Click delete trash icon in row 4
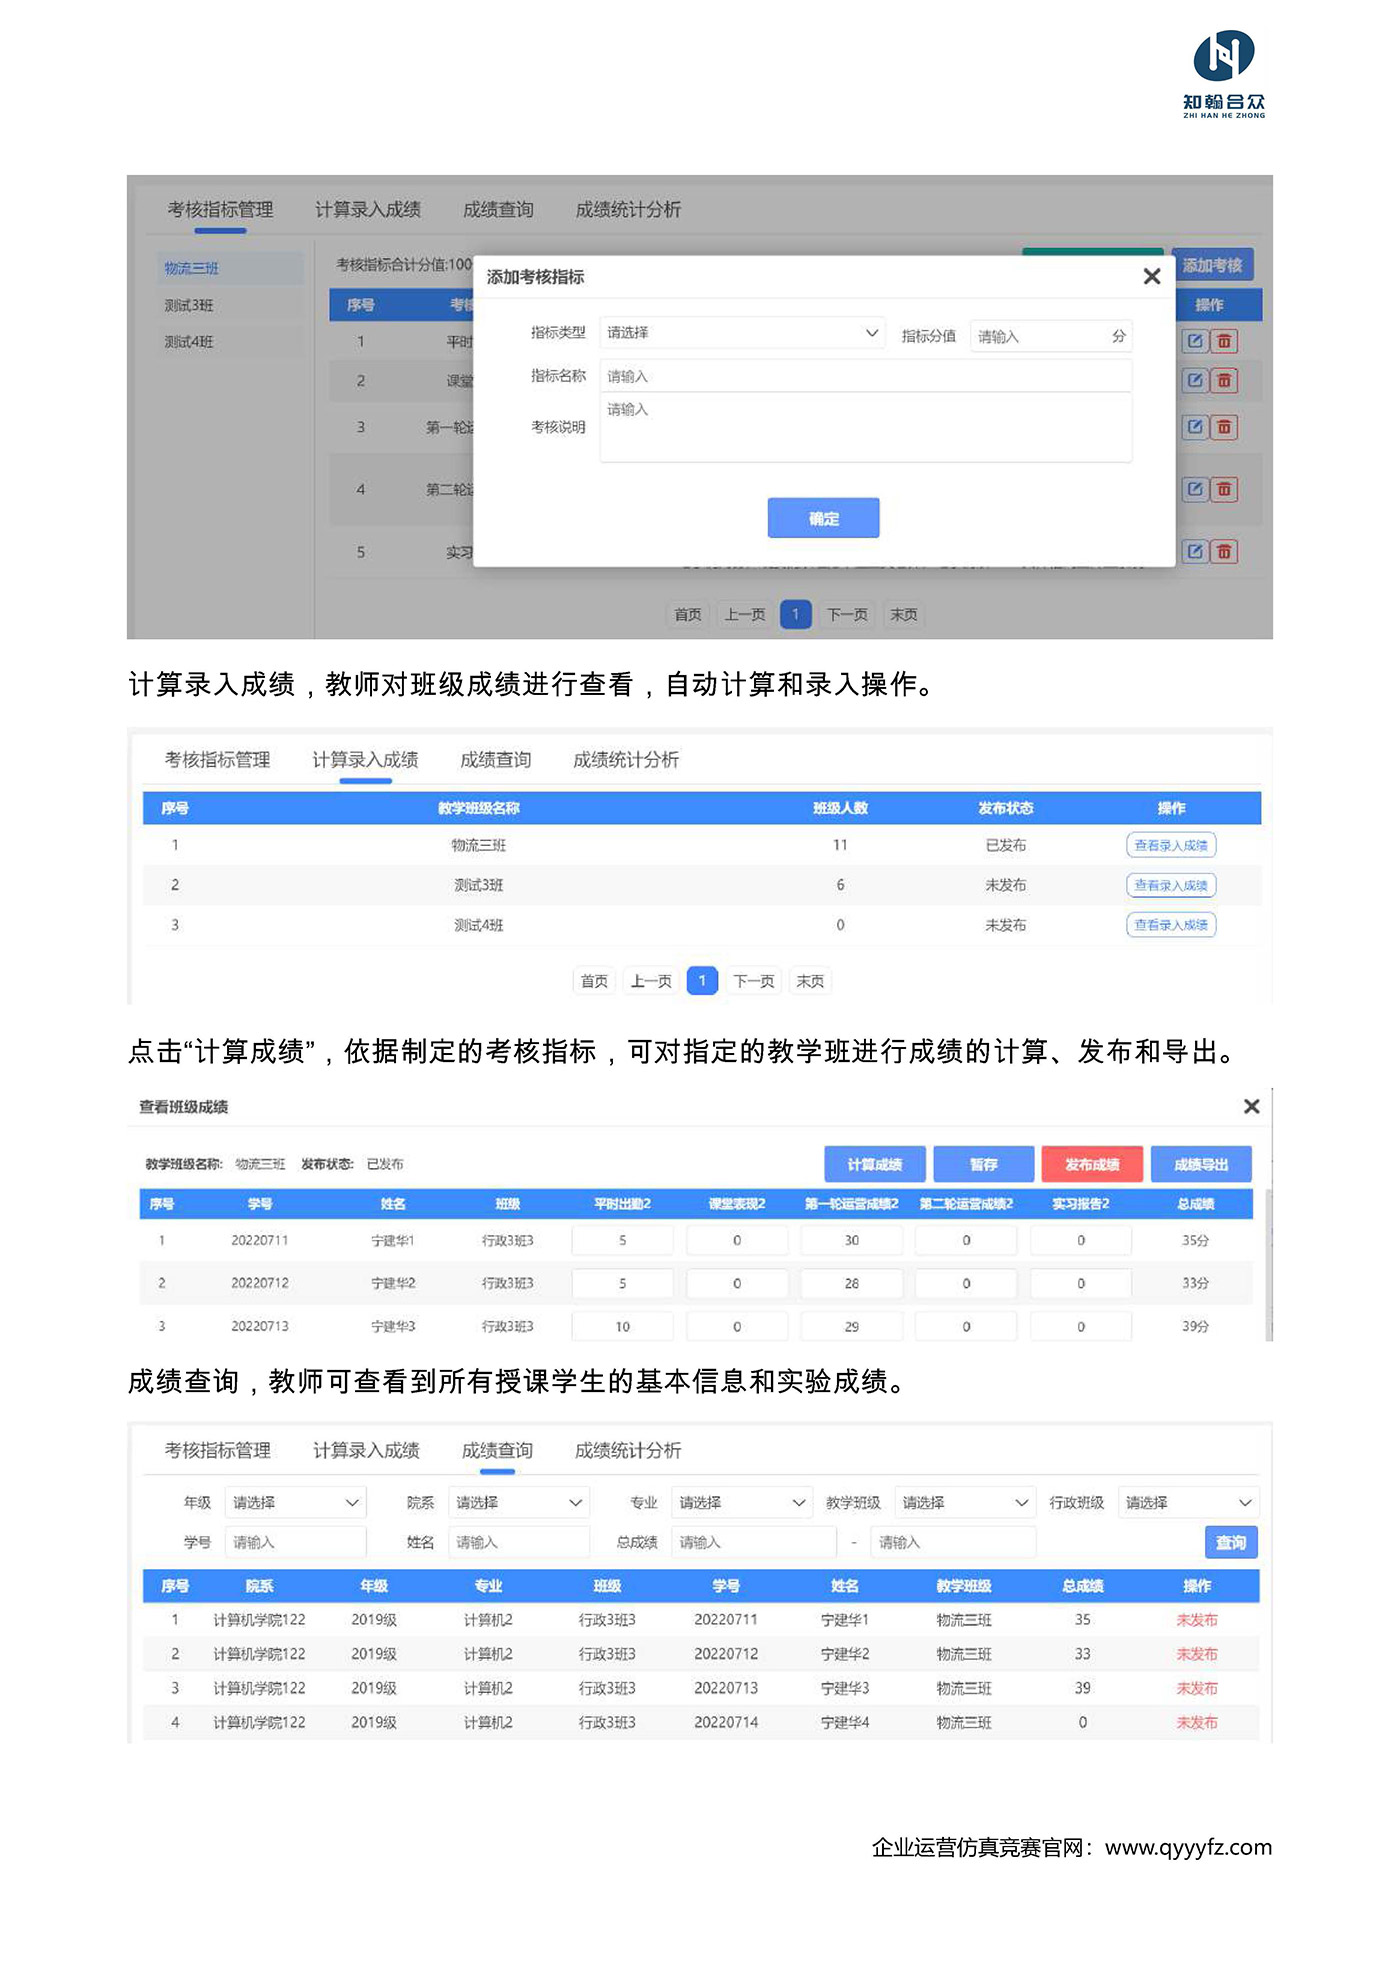Viewport: 1400px width, 1980px height. [1224, 489]
